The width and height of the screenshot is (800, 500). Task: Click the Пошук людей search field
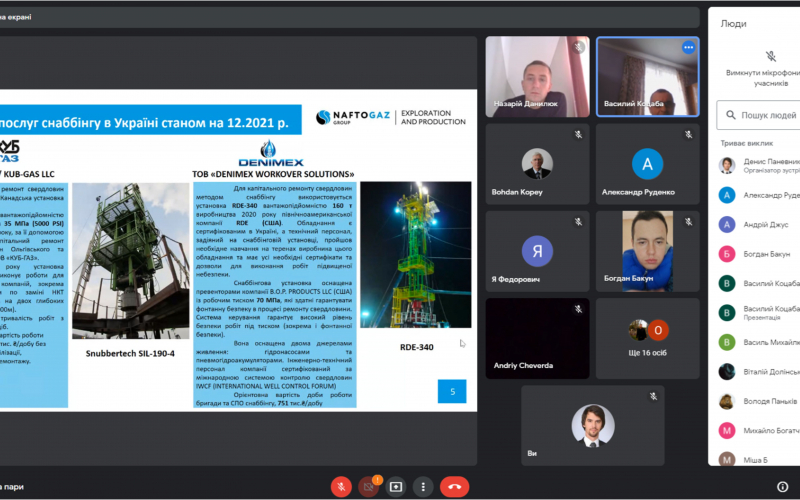(x=759, y=115)
